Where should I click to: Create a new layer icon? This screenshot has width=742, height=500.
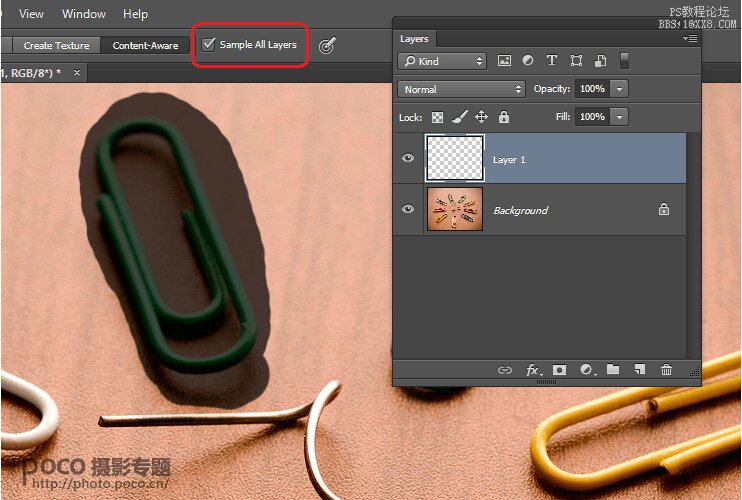pos(640,369)
